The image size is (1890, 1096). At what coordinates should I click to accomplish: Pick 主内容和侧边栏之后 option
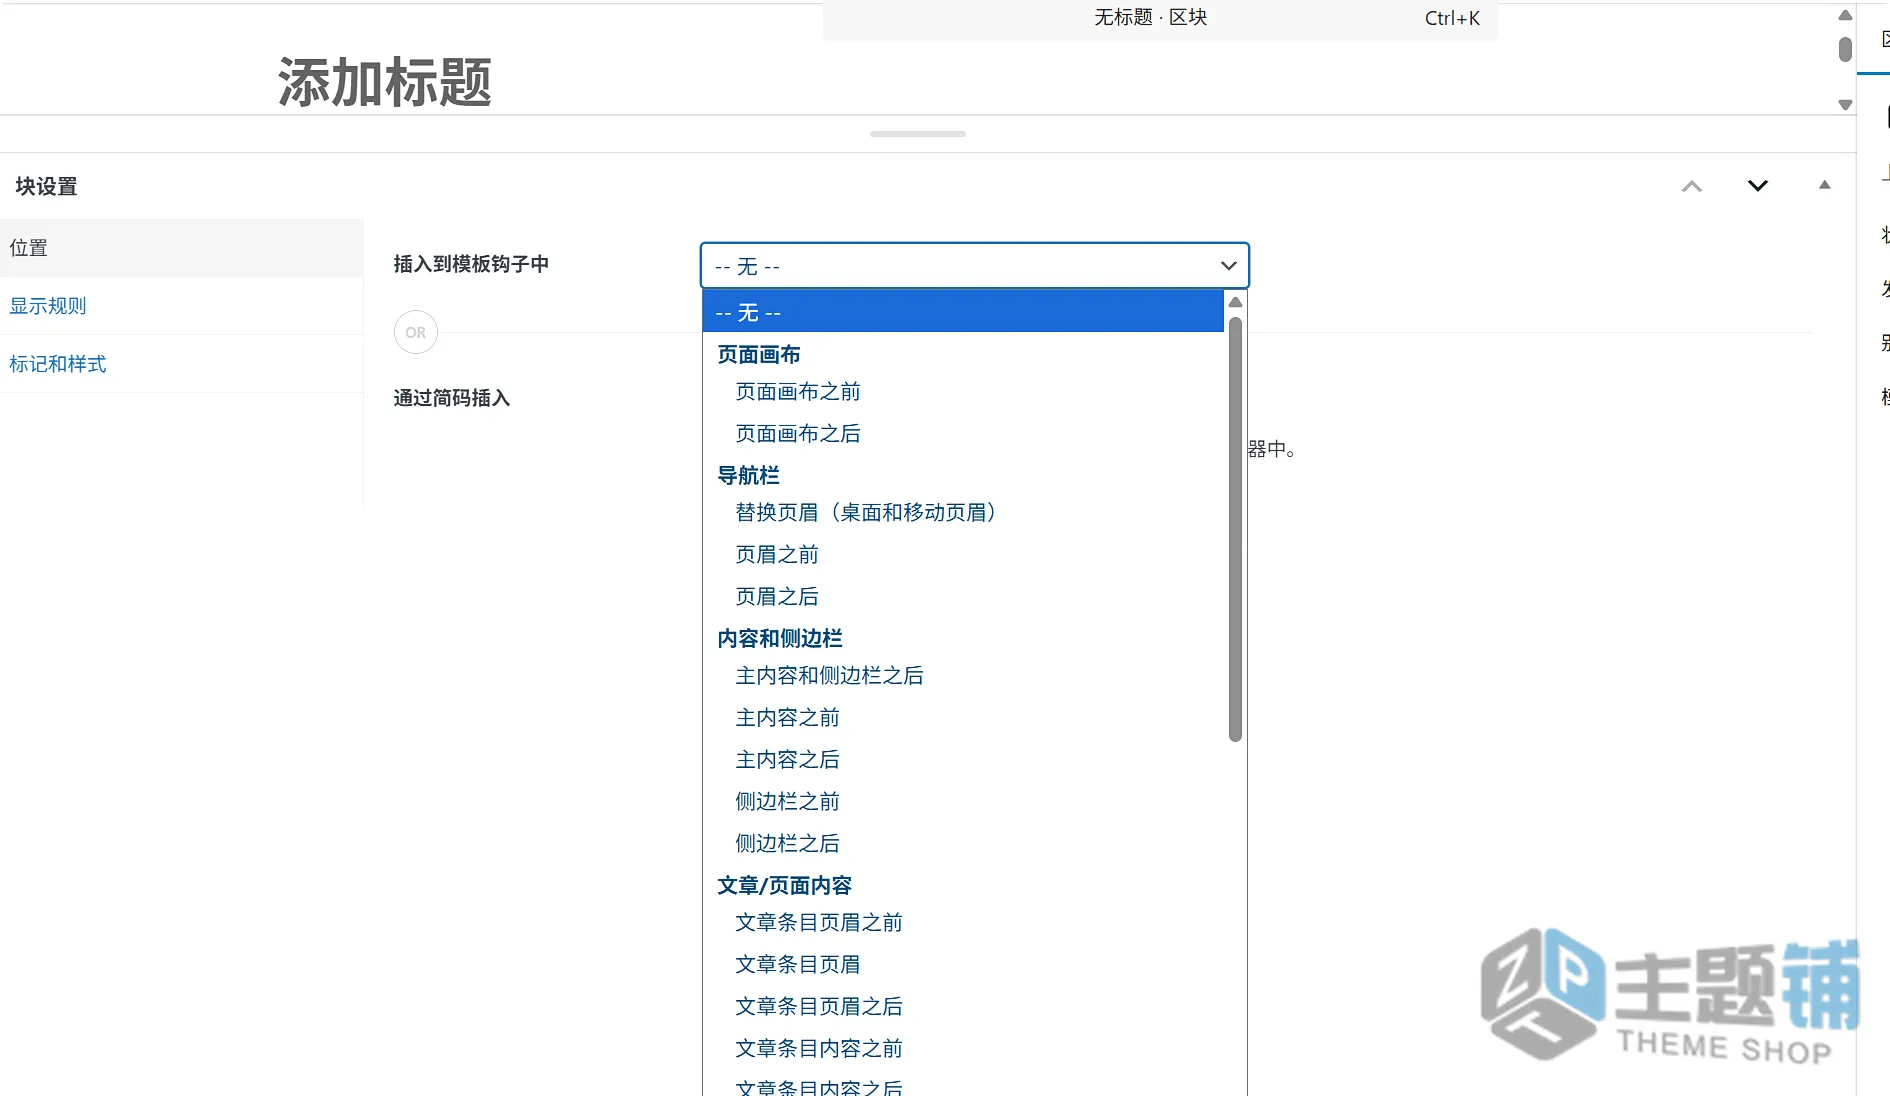[829, 676]
